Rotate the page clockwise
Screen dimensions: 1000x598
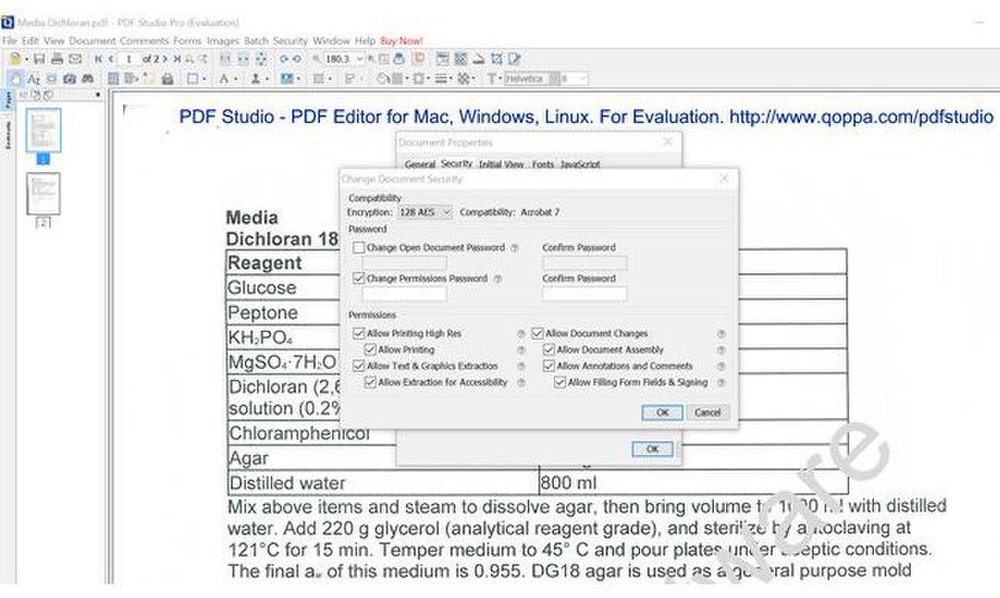tap(284, 59)
